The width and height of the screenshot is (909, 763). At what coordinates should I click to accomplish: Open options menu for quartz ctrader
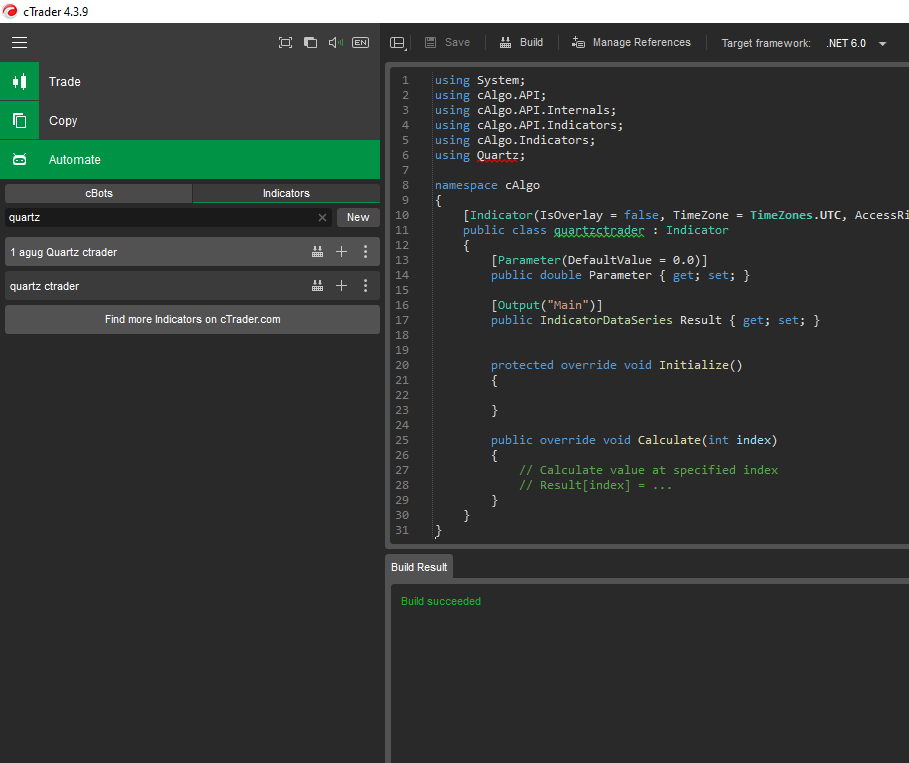pos(365,286)
